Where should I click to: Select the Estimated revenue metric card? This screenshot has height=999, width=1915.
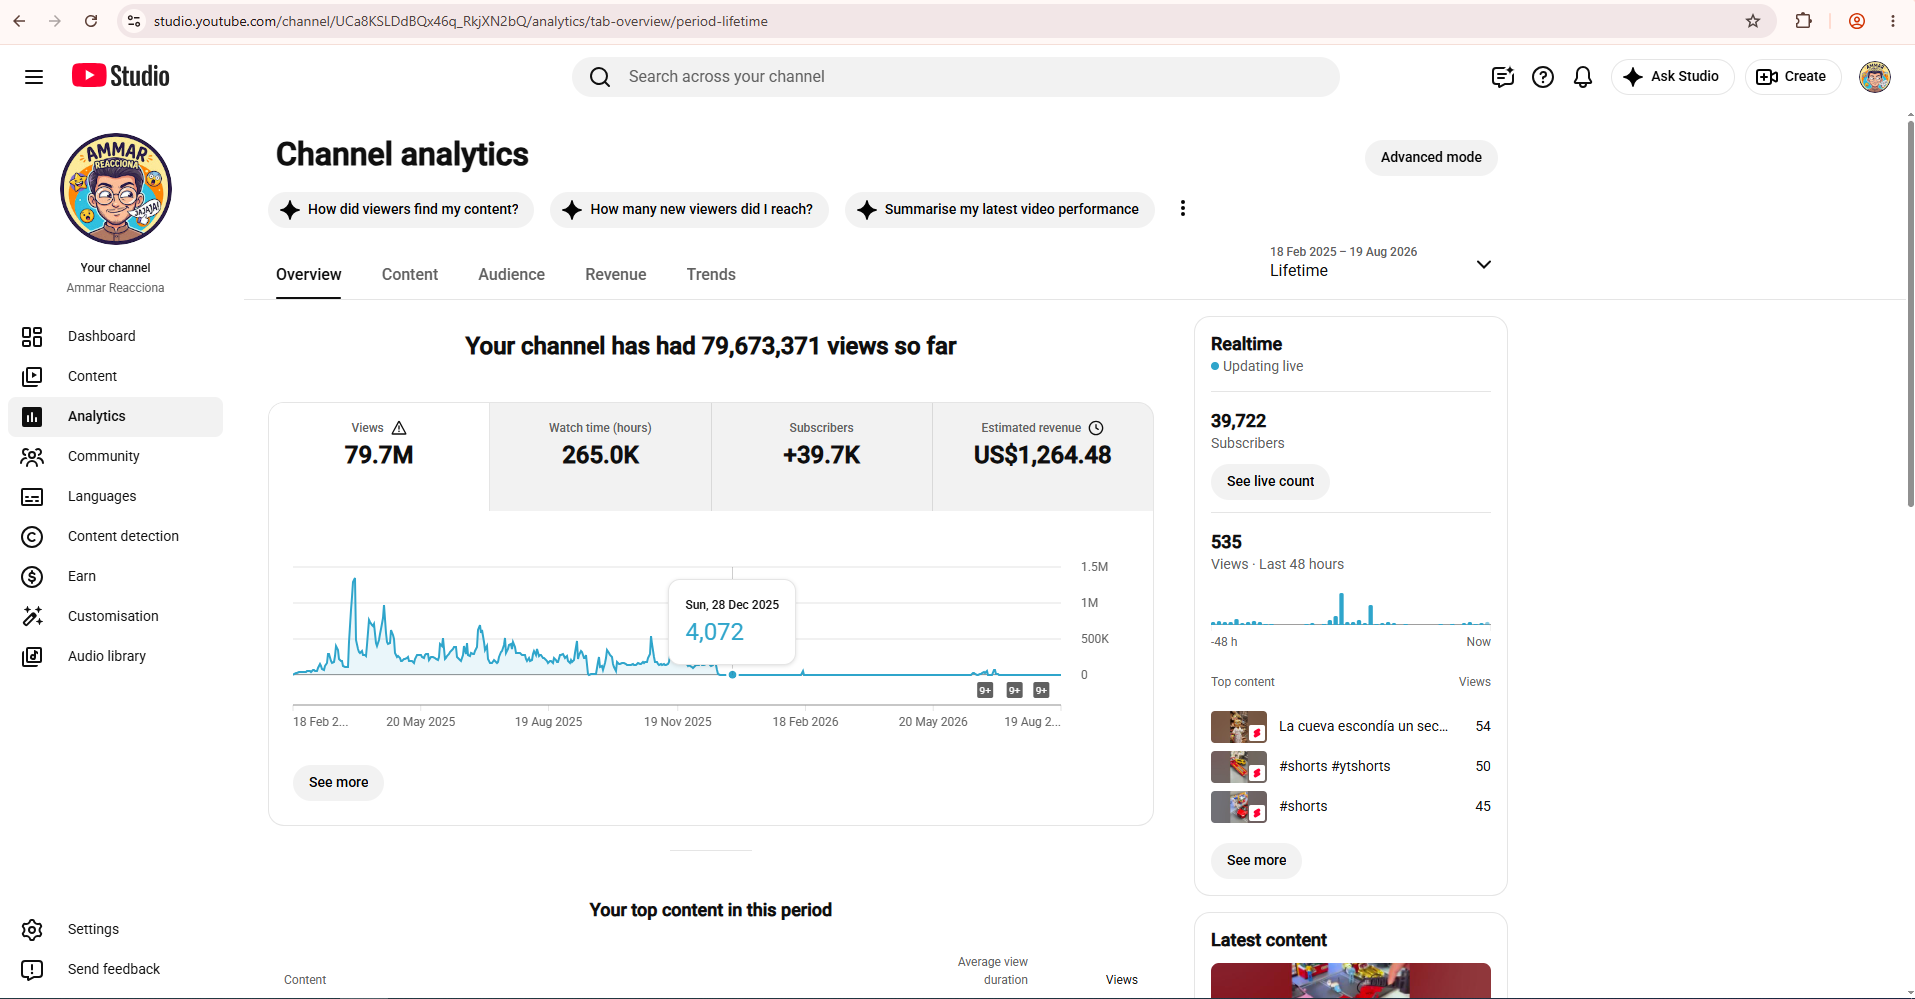[x=1043, y=457]
